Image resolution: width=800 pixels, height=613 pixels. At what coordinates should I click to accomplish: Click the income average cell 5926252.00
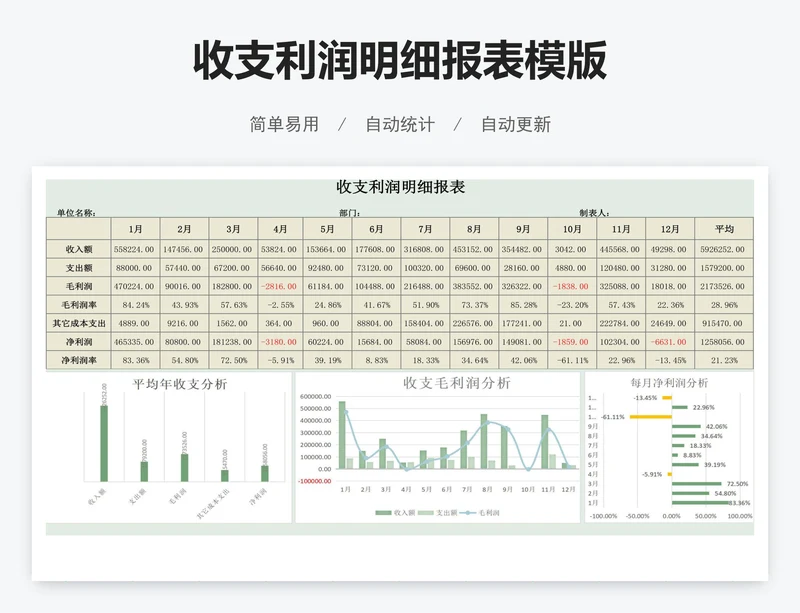coord(722,249)
